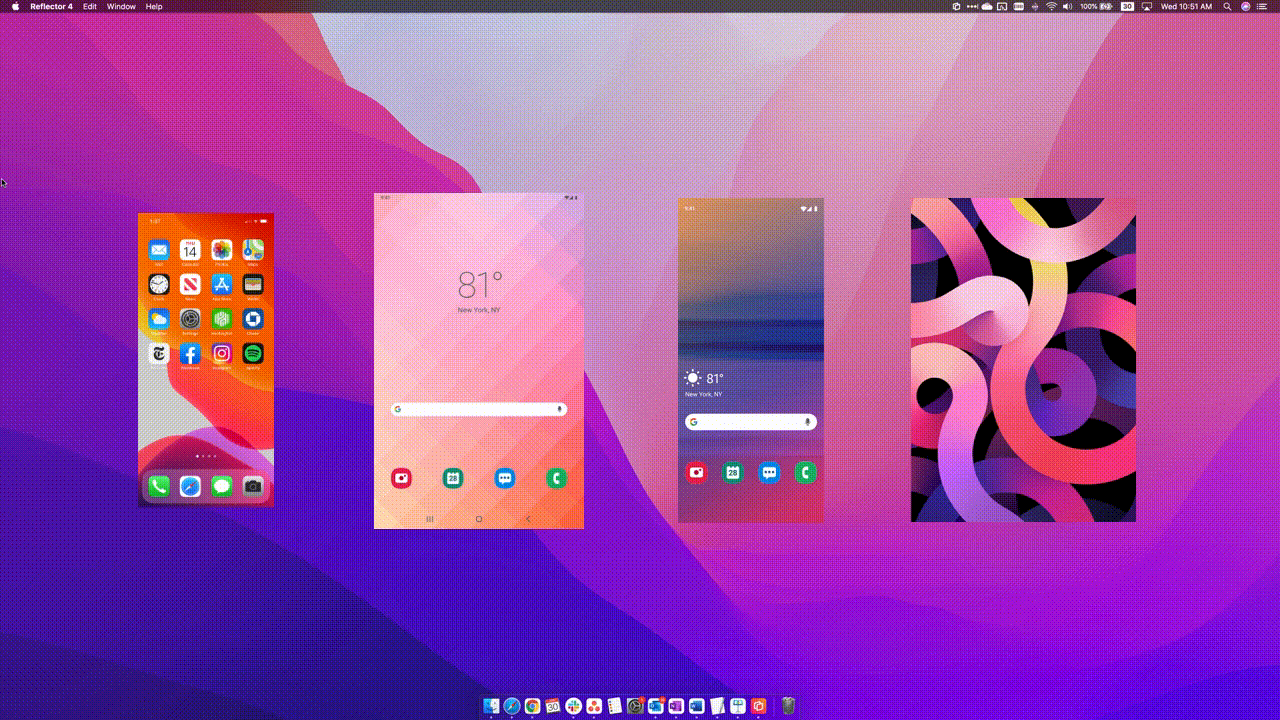Tap Messages icon in iPhone dock
This screenshot has width=1280, height=720.
pyautogui.click(x=222, y=486)
